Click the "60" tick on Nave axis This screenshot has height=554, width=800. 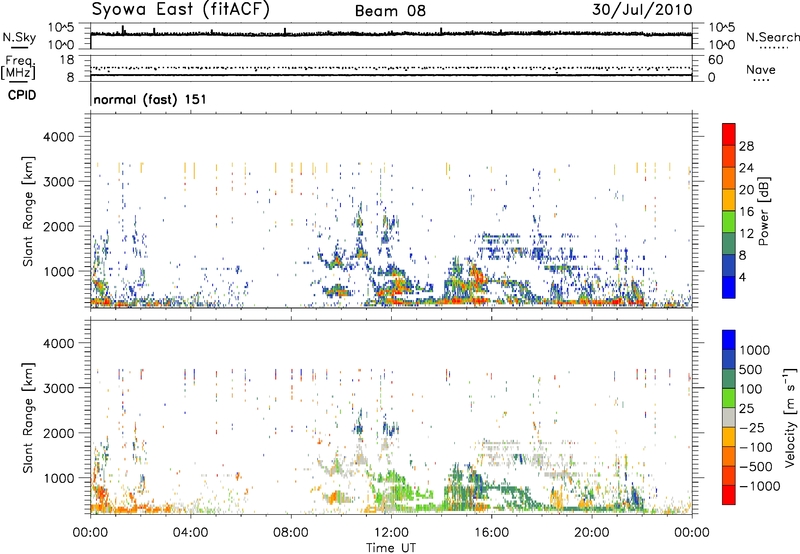[x=716, y=60]
